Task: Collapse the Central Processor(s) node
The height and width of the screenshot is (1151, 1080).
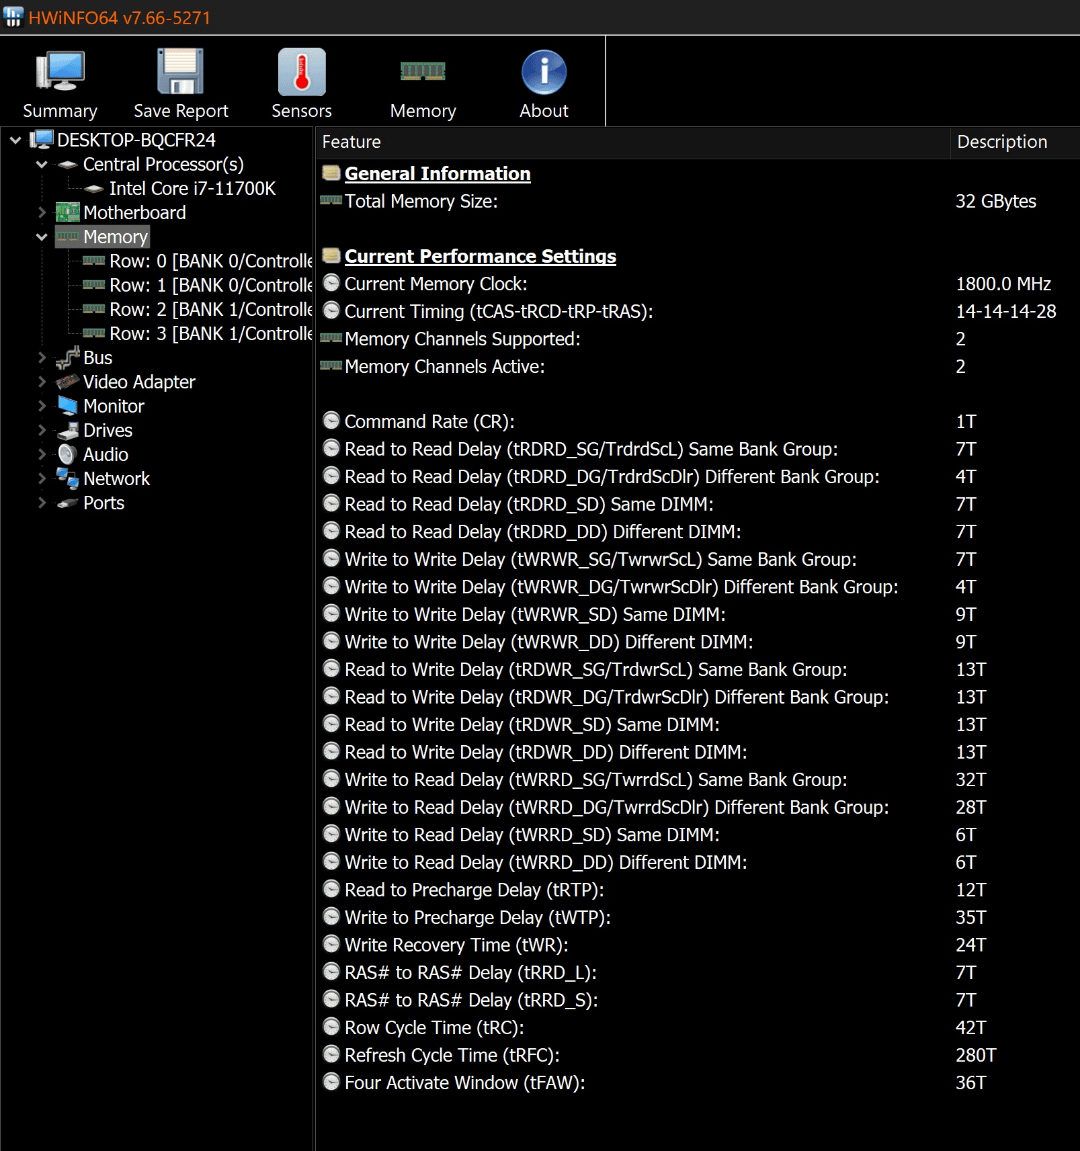Action: pos(42,164)
